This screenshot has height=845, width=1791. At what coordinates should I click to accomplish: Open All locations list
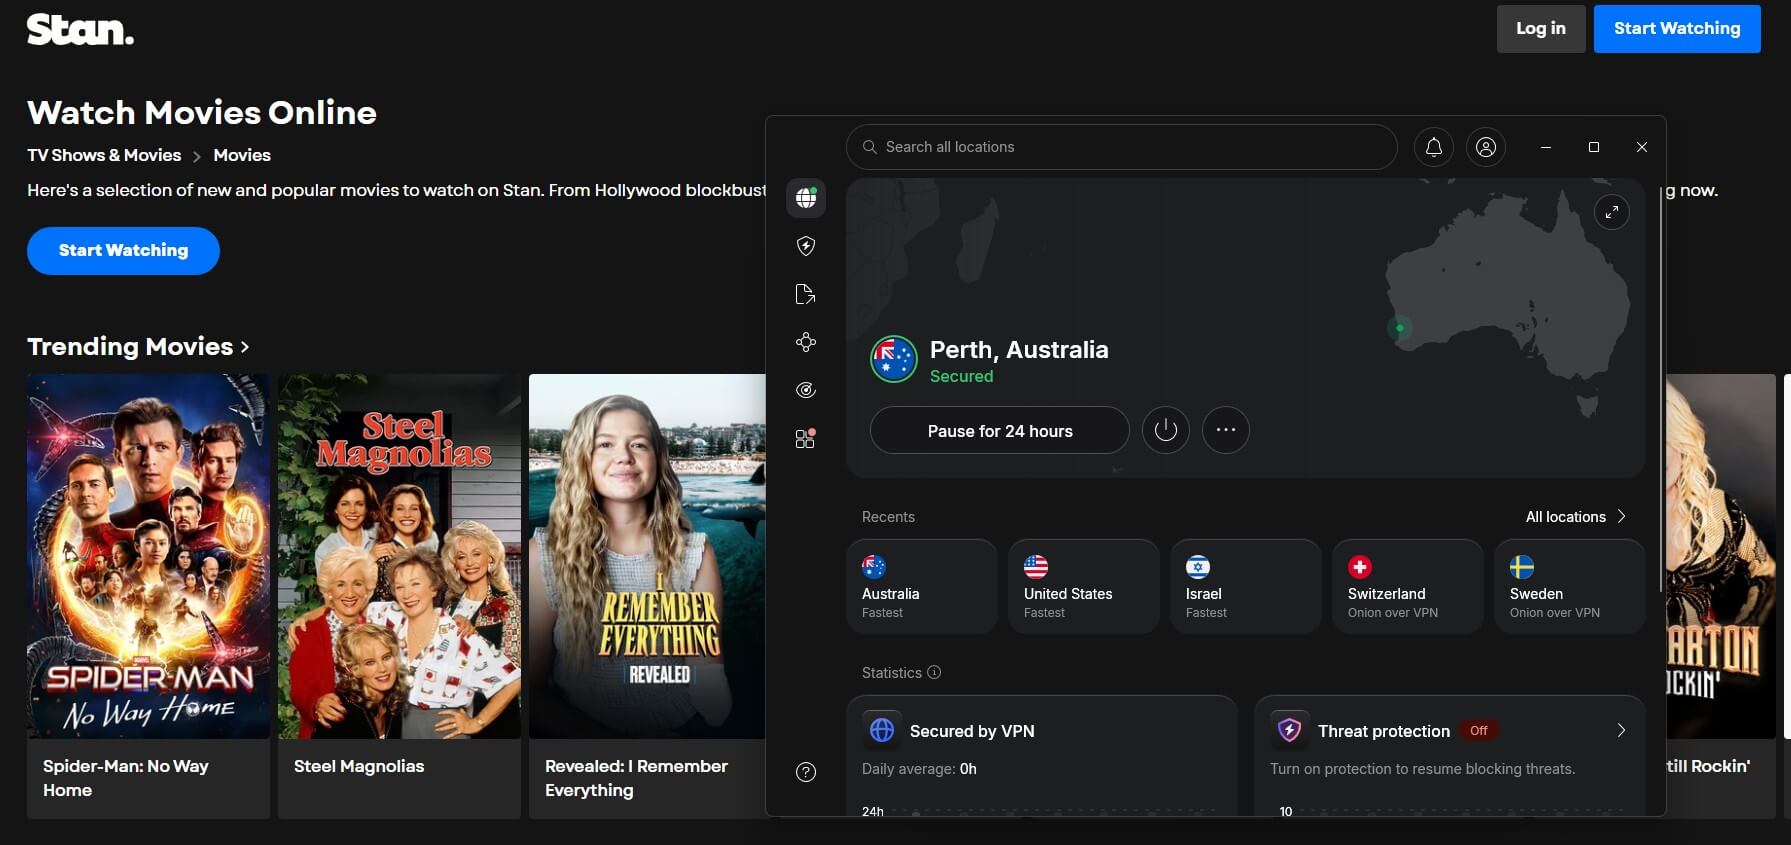pos(1576,517)
